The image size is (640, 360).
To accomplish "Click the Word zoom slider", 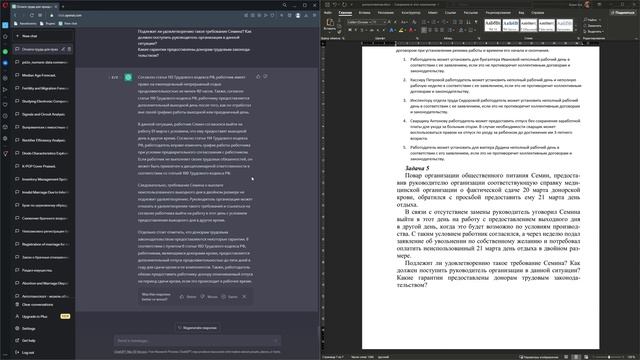I will tap(609, 357).
